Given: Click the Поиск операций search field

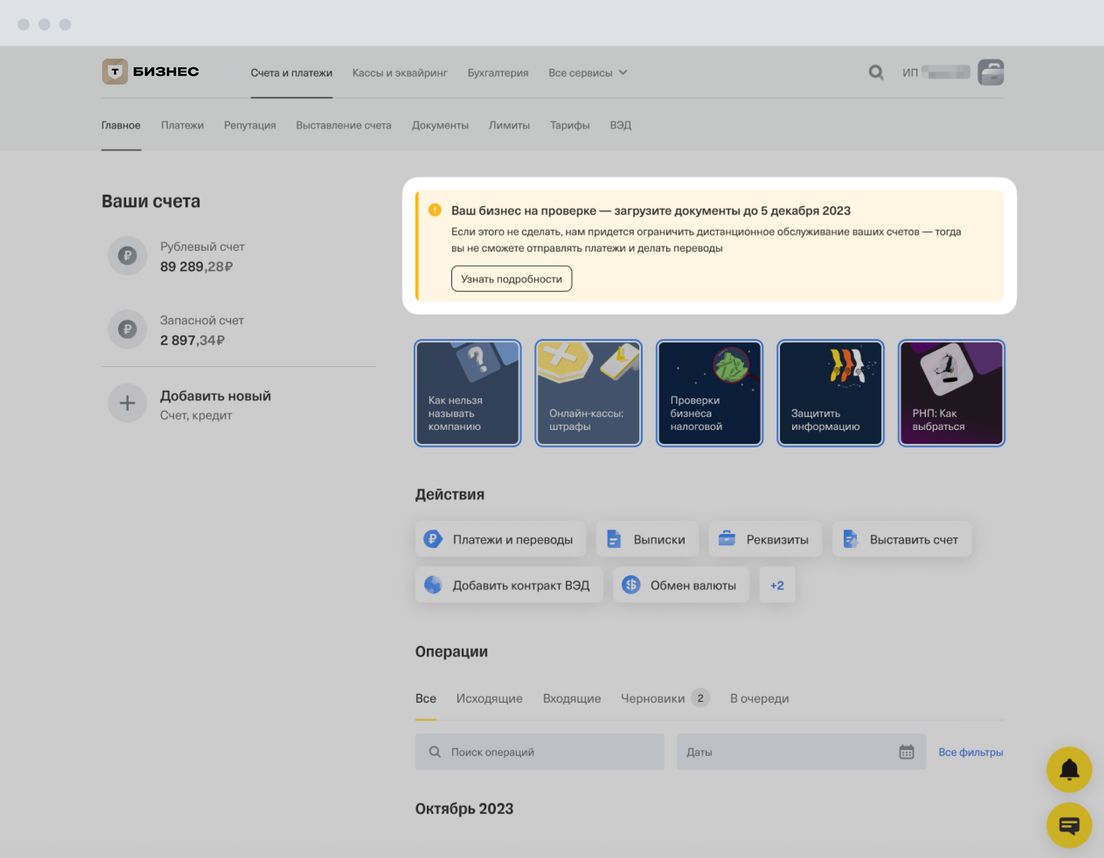Looking at the screenshot, I should point(540,752).
